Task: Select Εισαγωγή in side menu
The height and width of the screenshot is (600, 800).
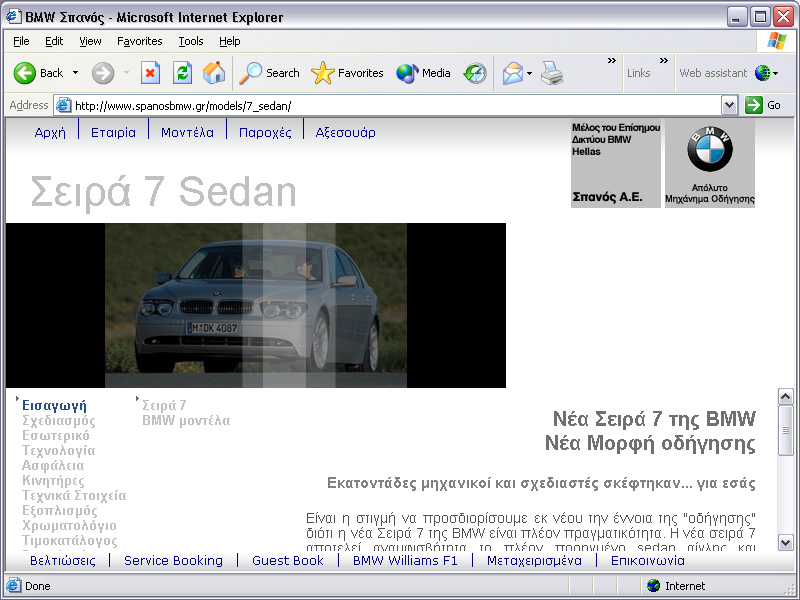Action: click(x=54, y=406)
